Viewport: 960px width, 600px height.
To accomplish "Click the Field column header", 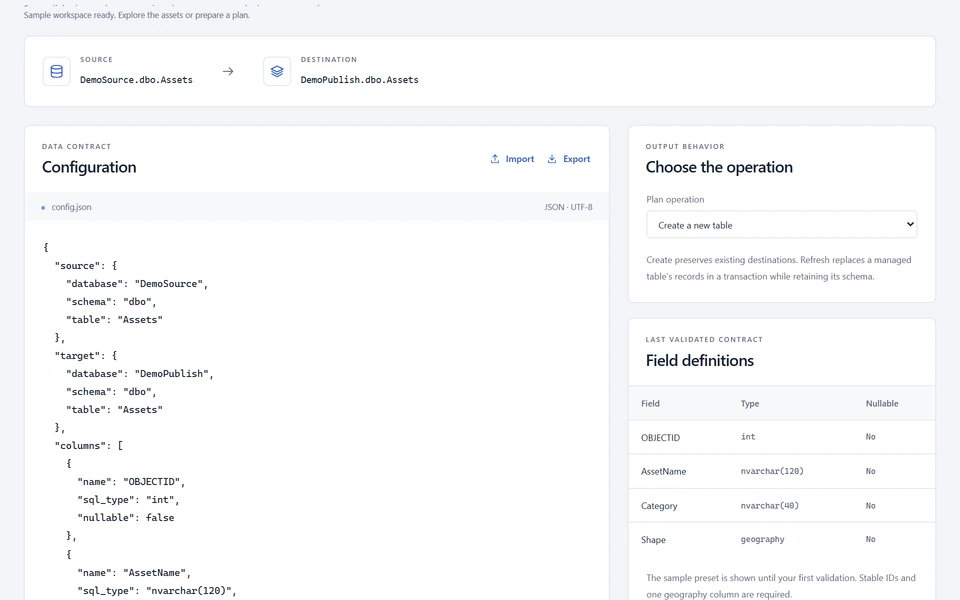I will pyautogui.click(x=650, y=403).
